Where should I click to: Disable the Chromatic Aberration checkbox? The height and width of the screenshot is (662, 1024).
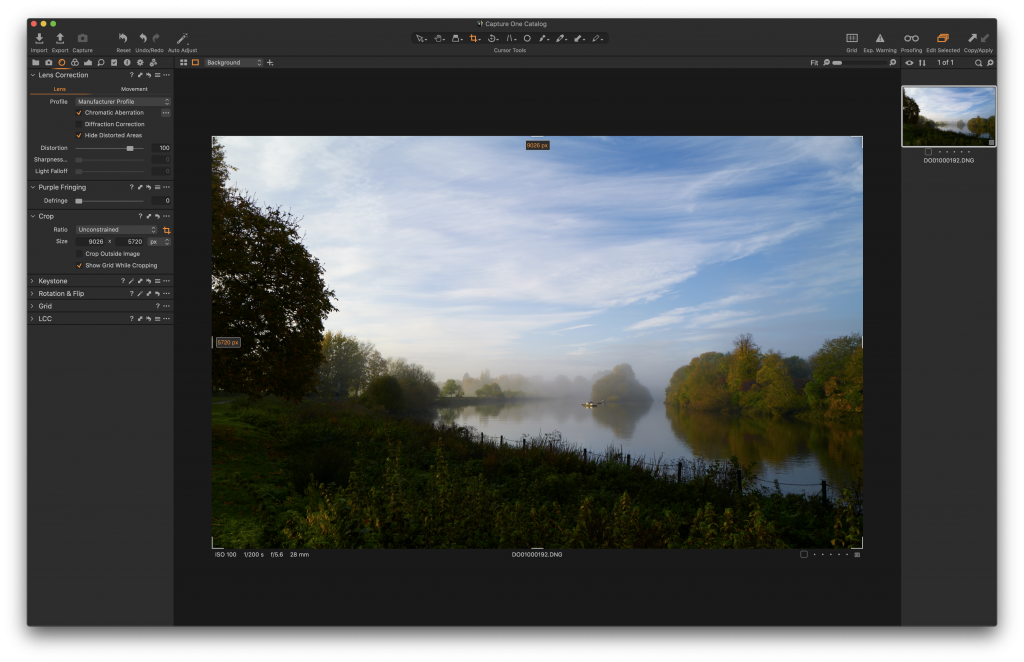pyautogui.click(x=79, y=113)
